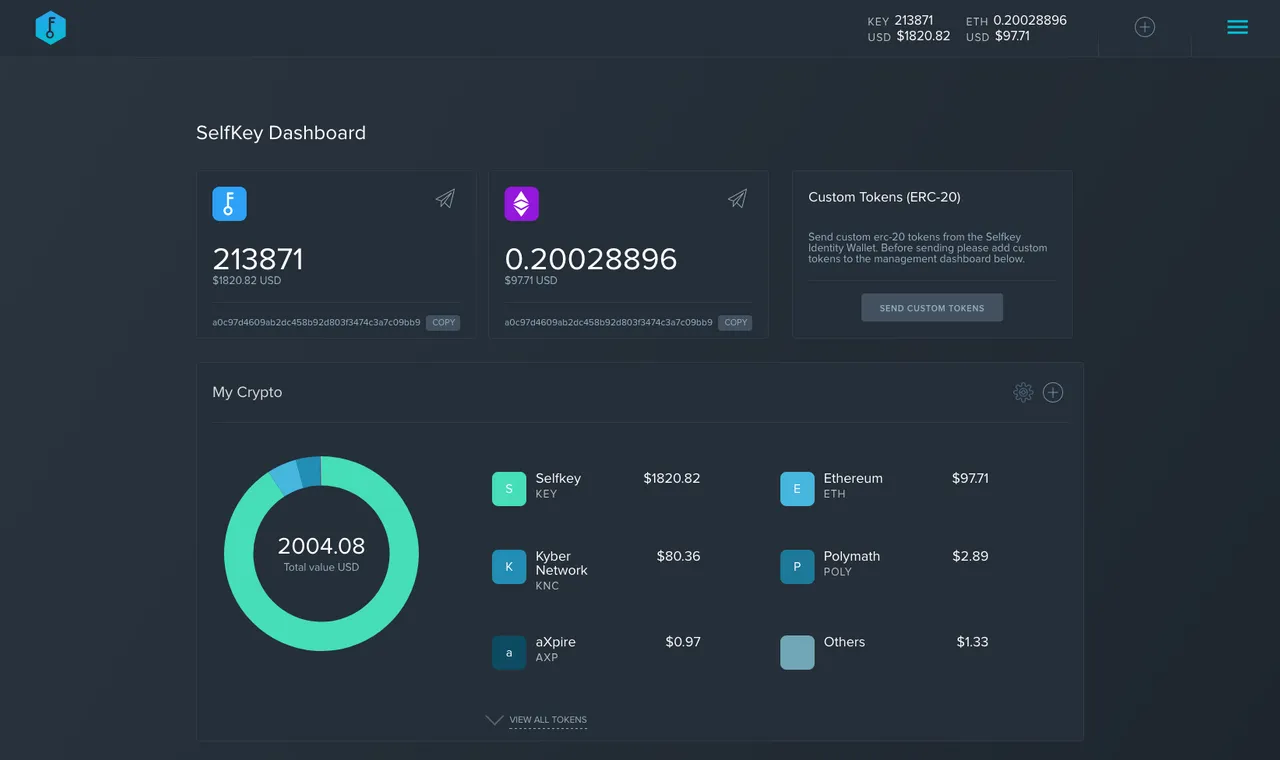Click the Others $1.33 value

972,642
